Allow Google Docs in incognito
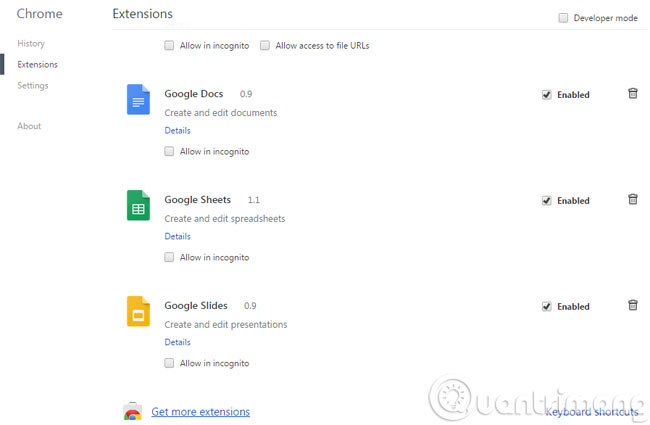650x425 pixels. pos(169,151)
